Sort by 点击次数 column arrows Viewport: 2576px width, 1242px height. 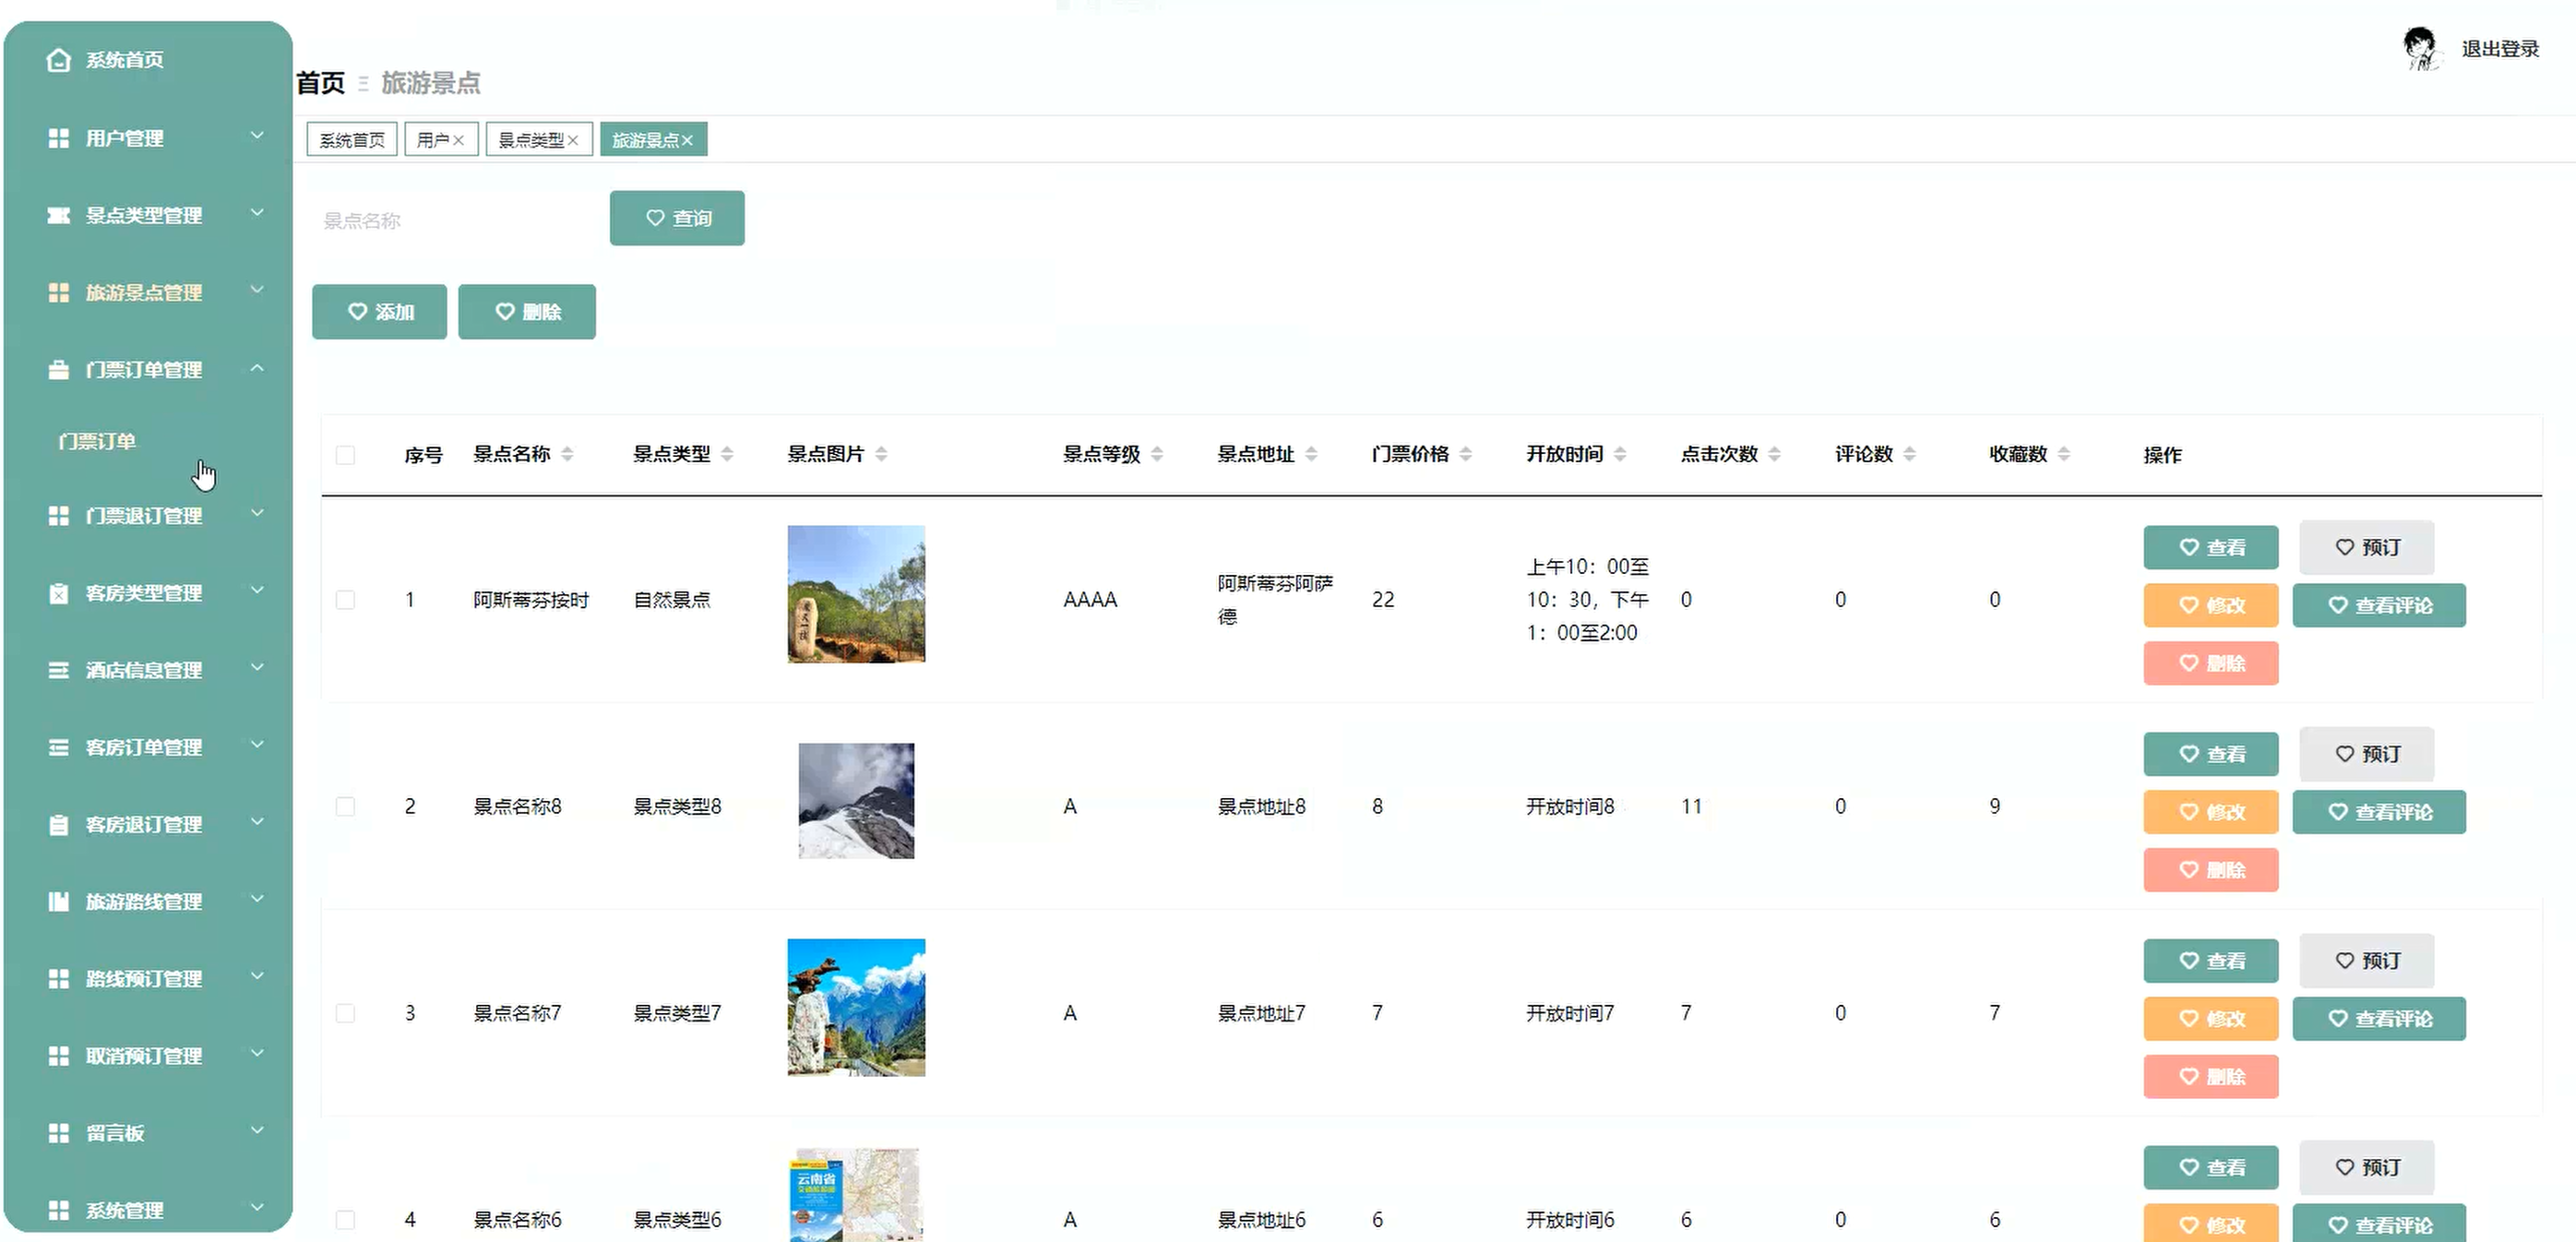[x=1775, y=454]
